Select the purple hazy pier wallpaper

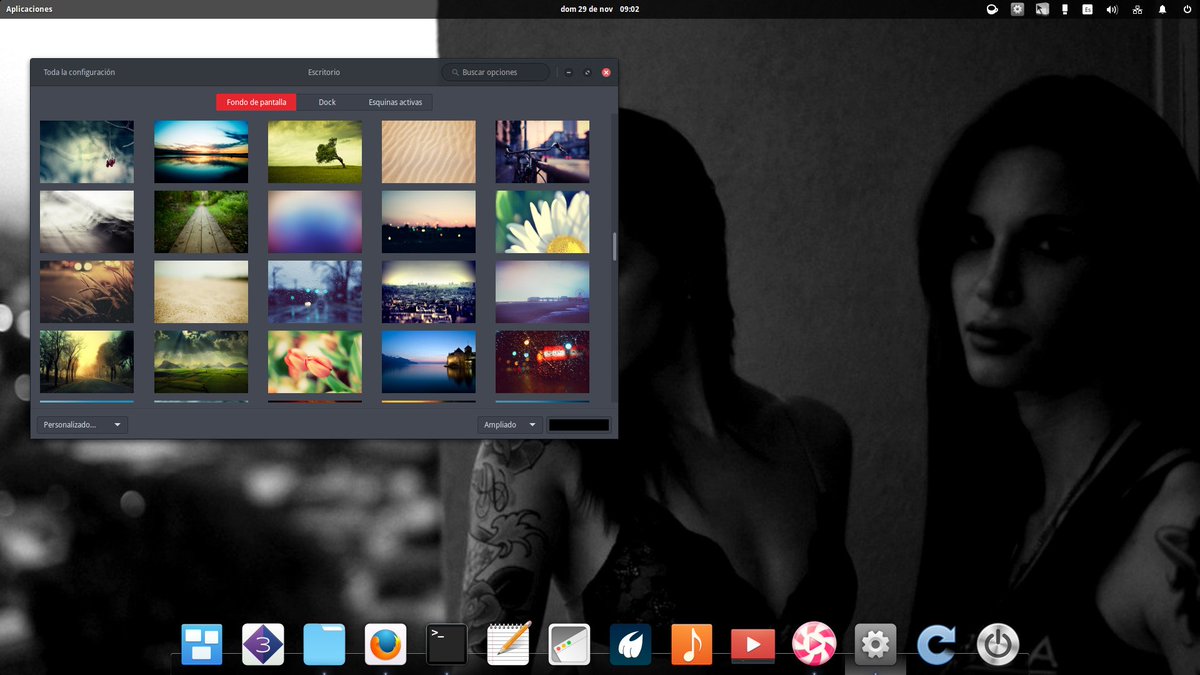543,292
